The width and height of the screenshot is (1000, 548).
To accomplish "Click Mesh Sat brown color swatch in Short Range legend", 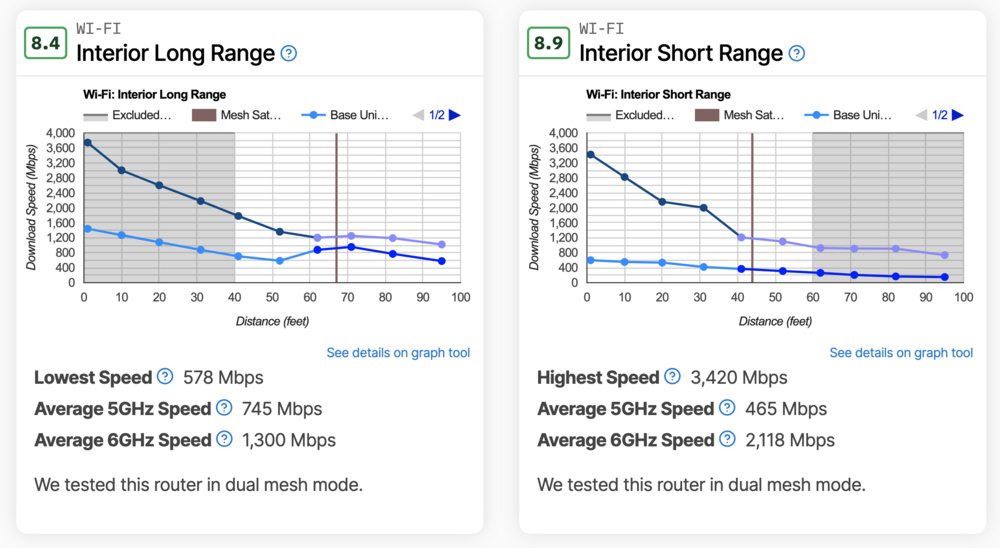I will pyautogui.click(x=706, y=115).
